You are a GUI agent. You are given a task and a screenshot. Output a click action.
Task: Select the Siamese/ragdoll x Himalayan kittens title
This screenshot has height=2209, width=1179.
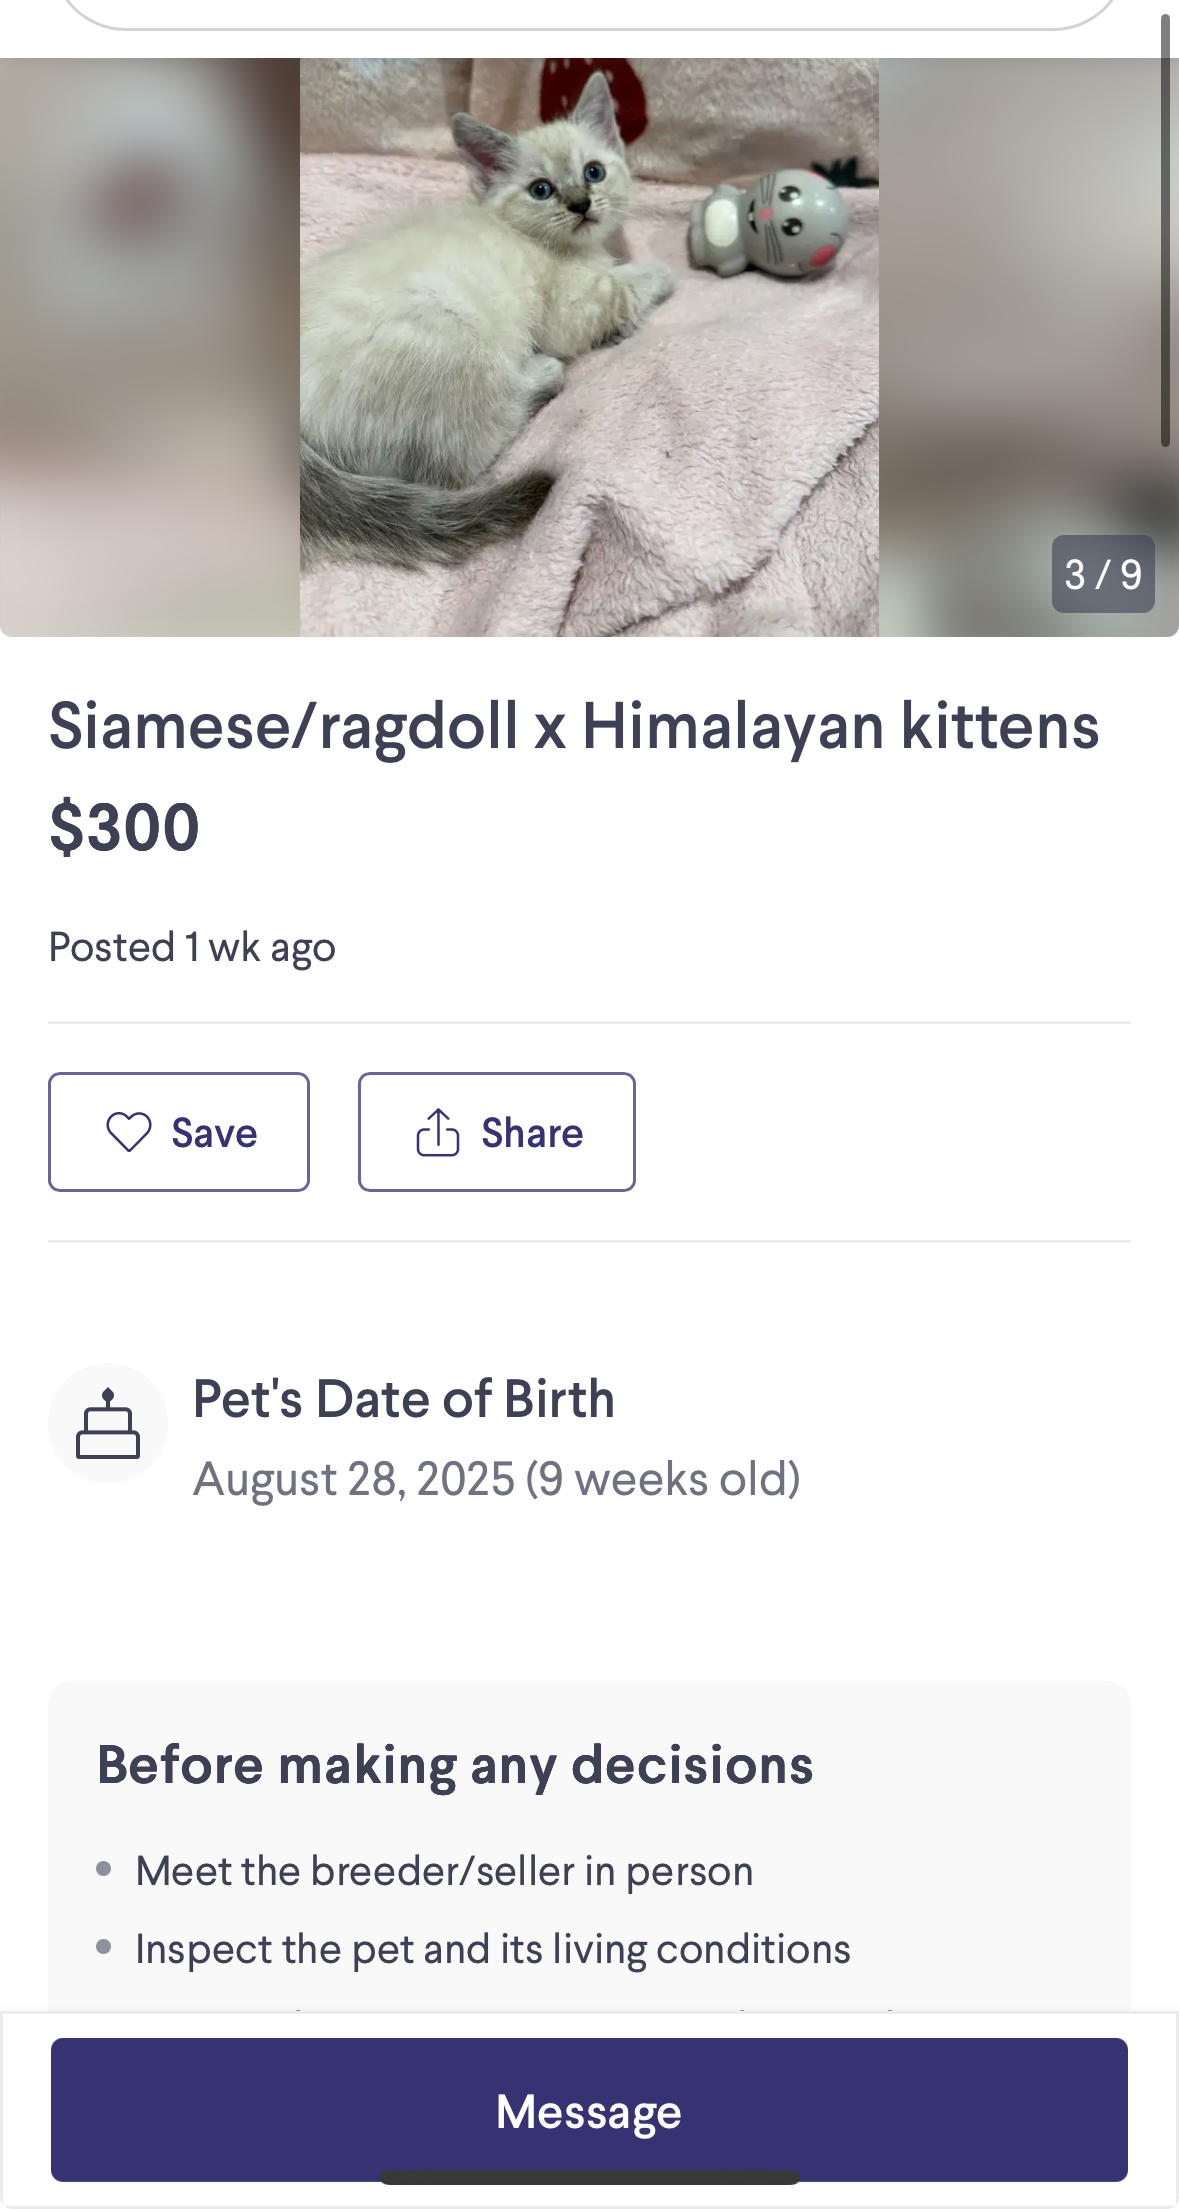574,727
